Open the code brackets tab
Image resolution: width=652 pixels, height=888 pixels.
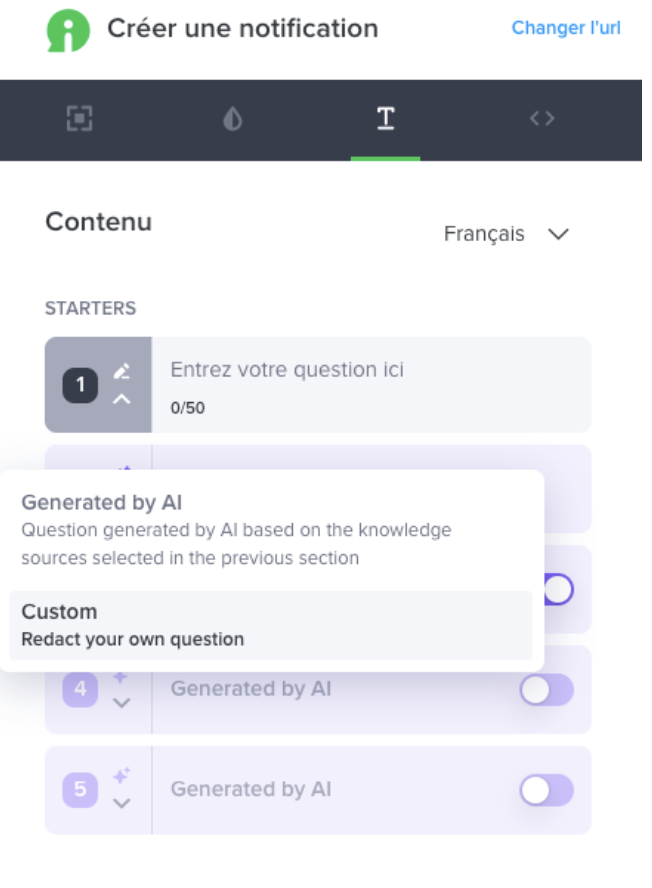point(542,118)
